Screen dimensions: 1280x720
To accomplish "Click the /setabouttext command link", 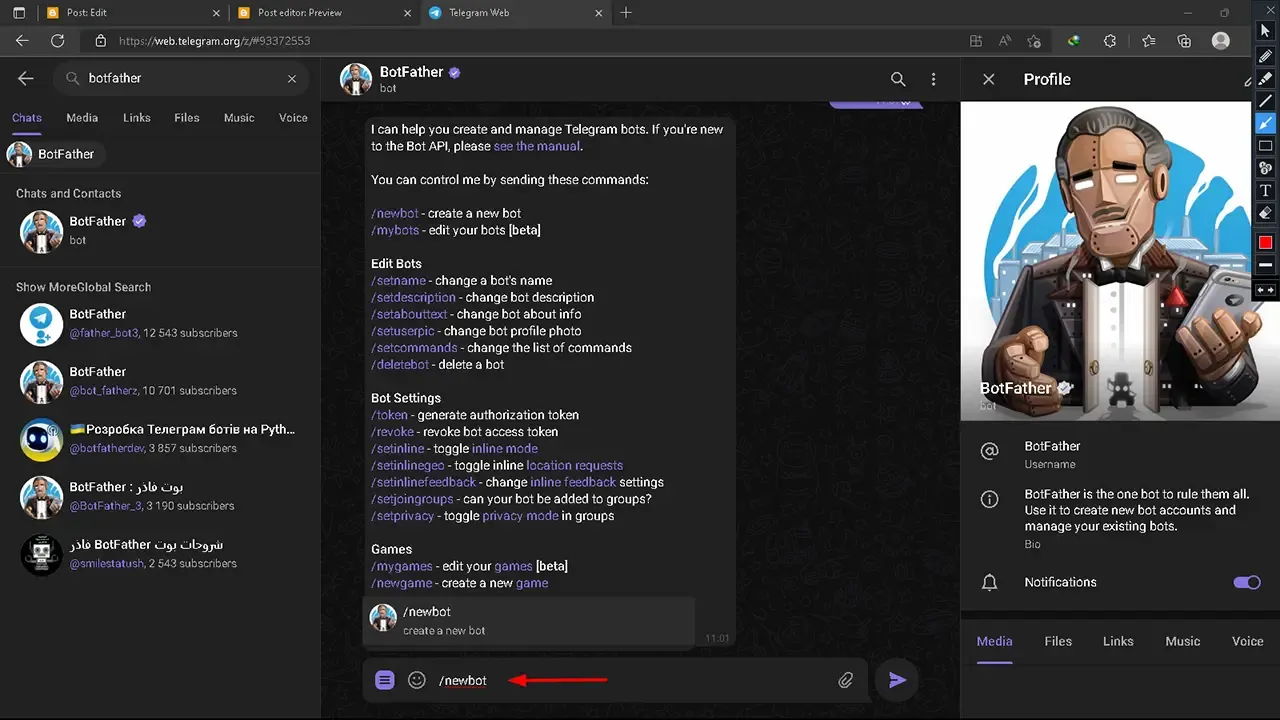I will point(409,314).
